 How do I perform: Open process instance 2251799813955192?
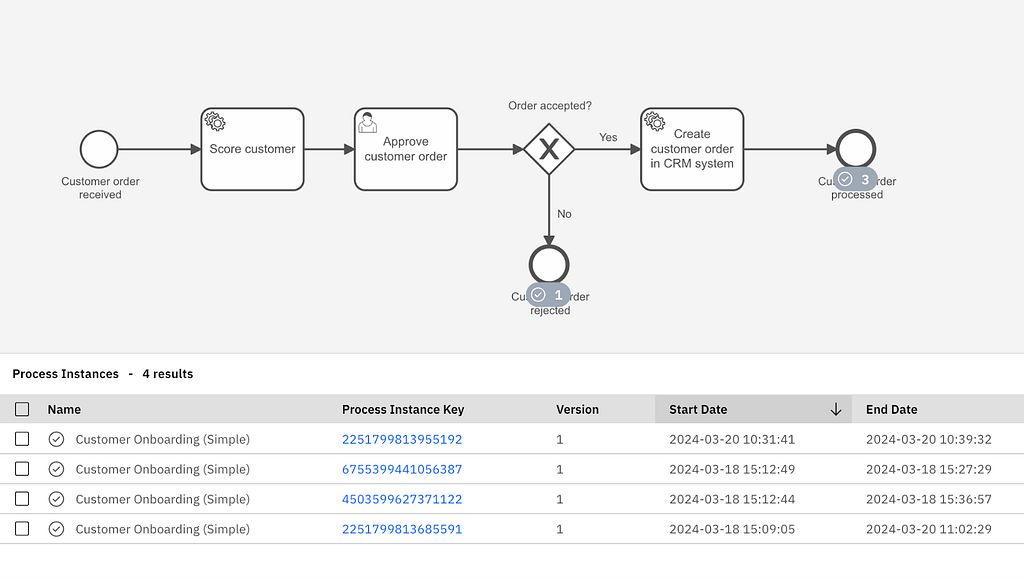tap(402, 439)
